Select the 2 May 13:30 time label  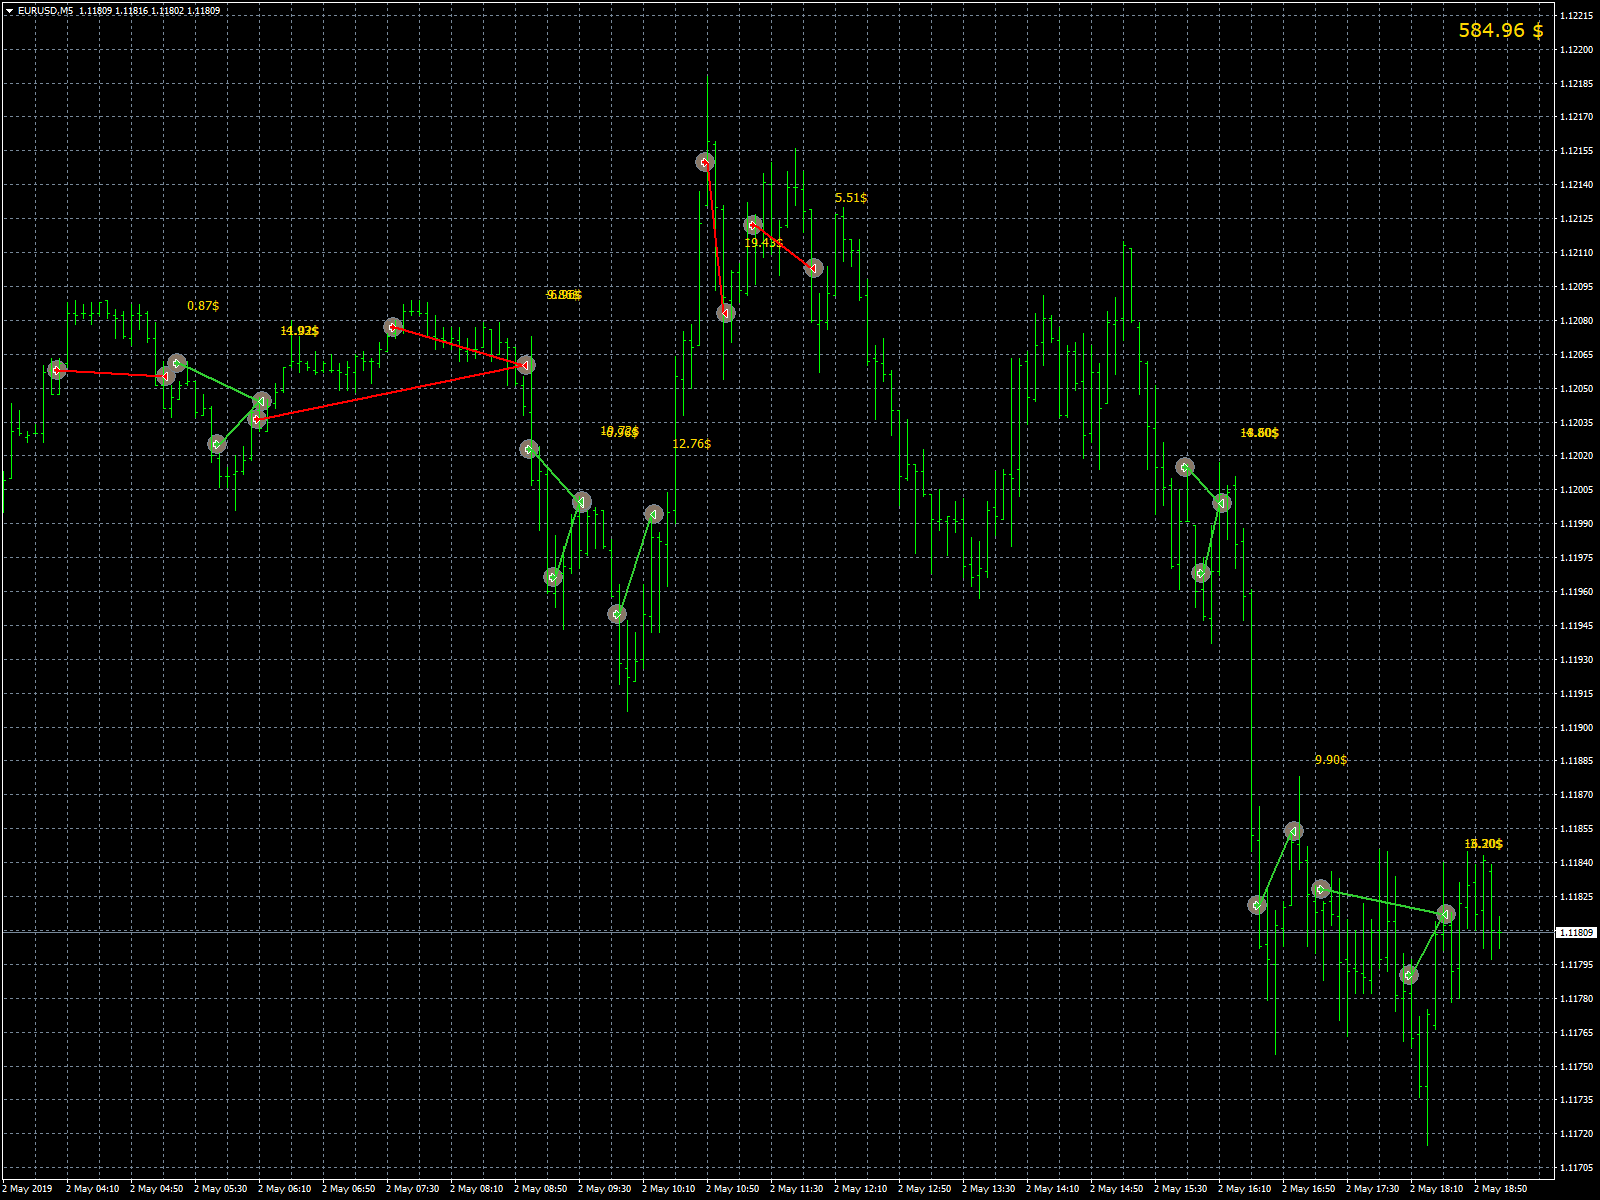[989, 1189]
